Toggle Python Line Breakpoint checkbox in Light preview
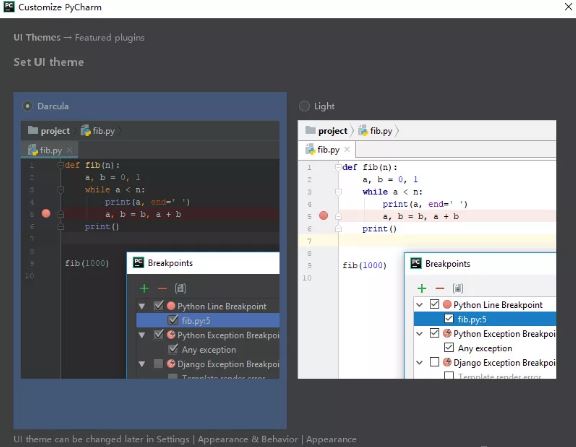Screen dimensions: 576x447 (434, 304)
